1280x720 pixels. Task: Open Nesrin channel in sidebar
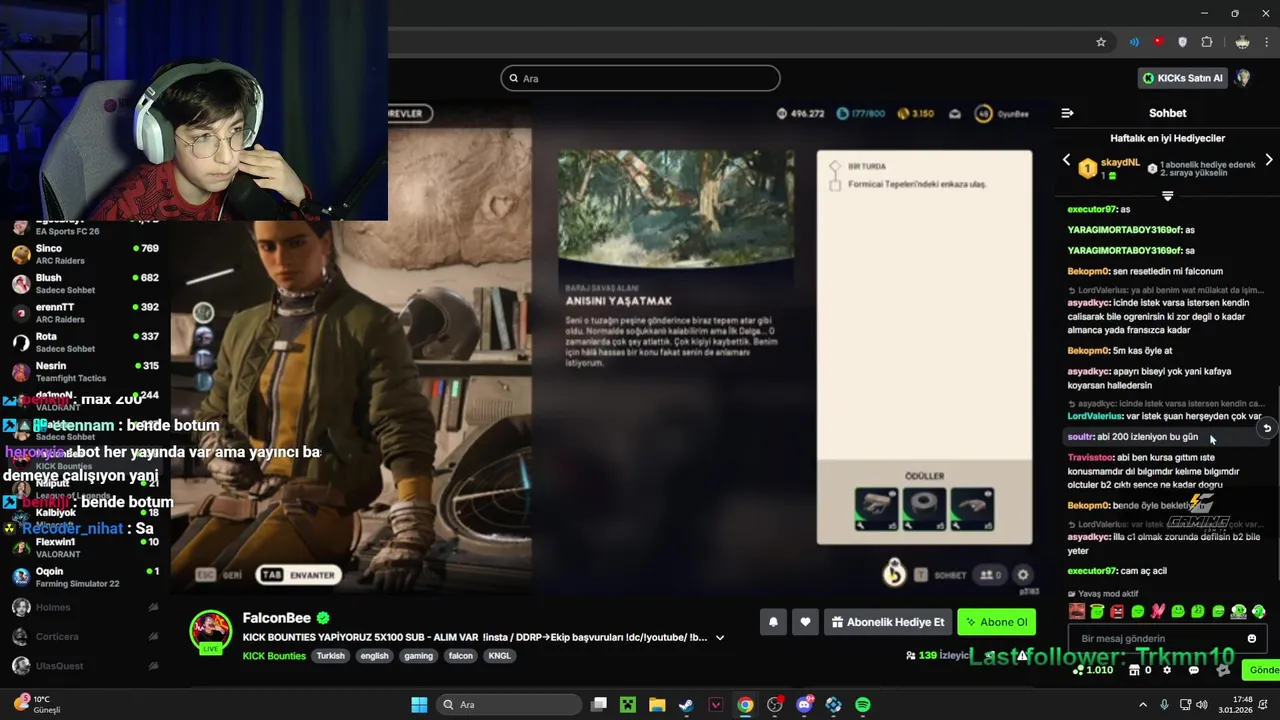(x=86, y=372)
